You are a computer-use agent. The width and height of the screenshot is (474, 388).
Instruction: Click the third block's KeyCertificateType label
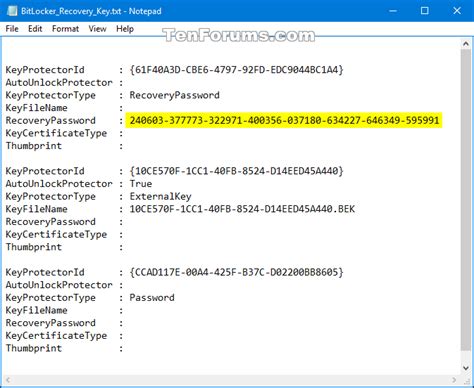point(56,336)
